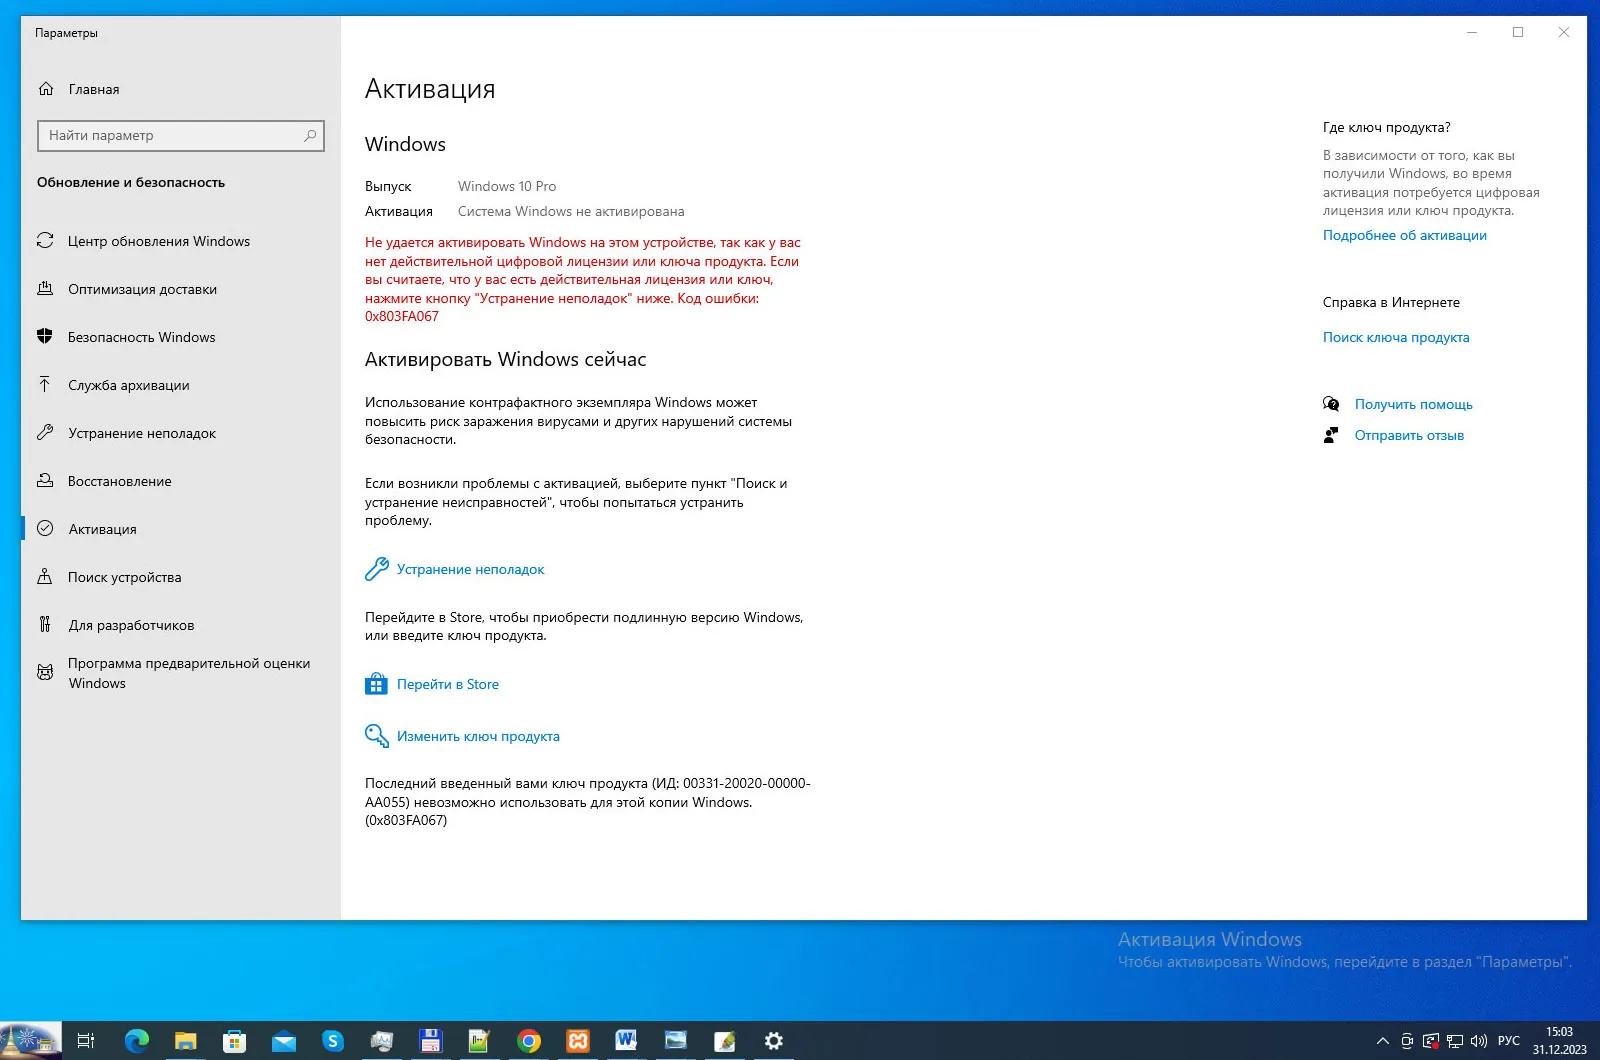The image size is (1600, 1060).
Task: Click Поиск ключа продукта link
Action: [1395, 337]
